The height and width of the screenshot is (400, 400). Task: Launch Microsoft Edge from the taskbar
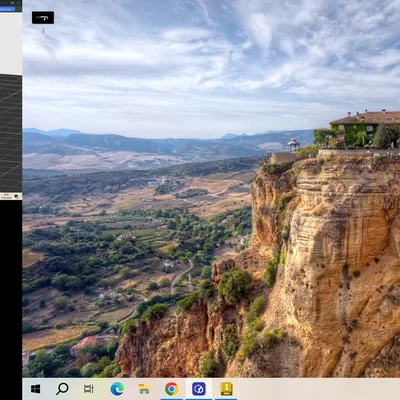117,389
